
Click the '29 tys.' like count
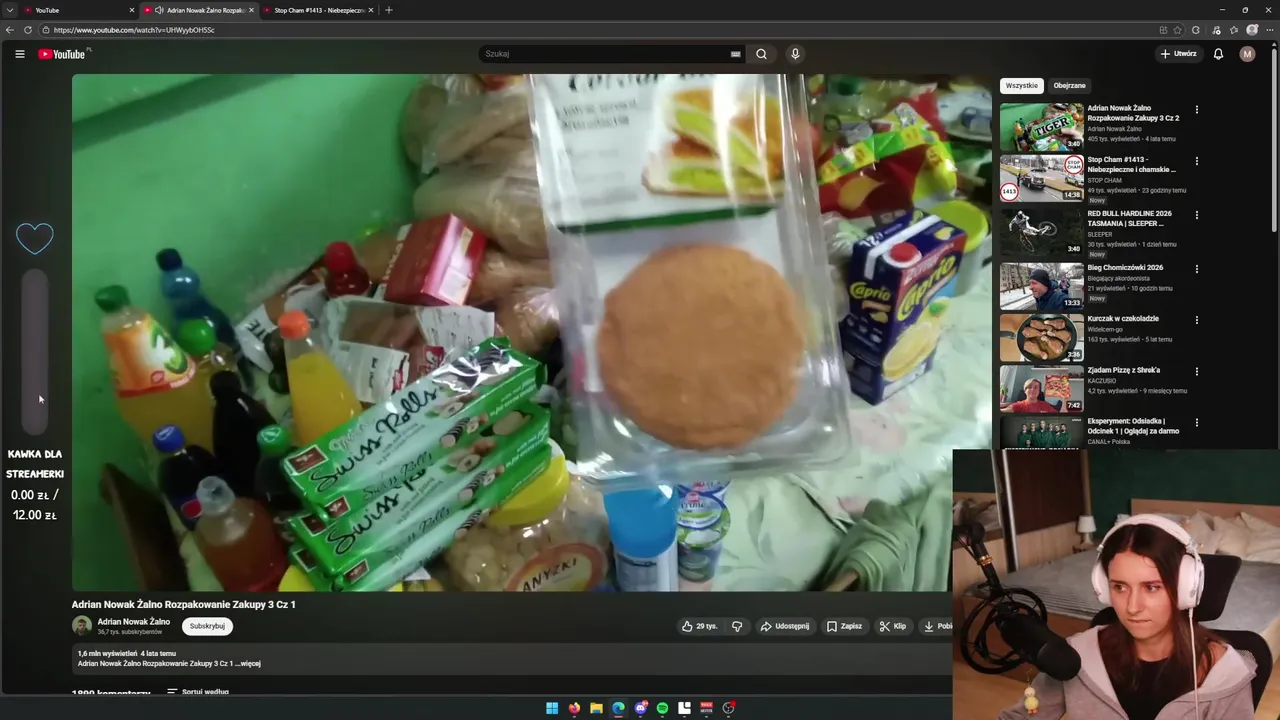point(707,626)
